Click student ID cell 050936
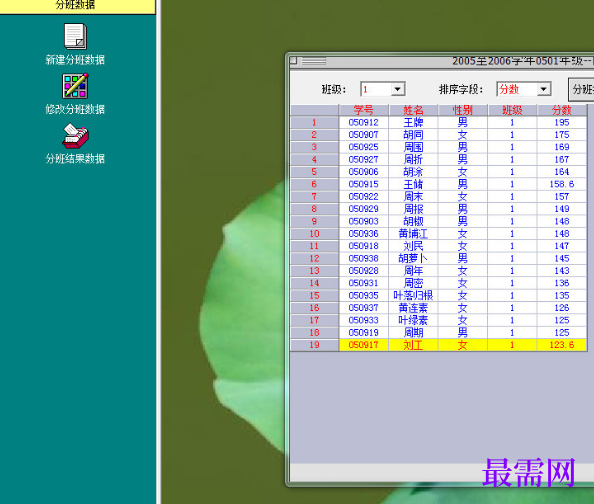This screenshot has width=594, height=504. coord(364,234)
